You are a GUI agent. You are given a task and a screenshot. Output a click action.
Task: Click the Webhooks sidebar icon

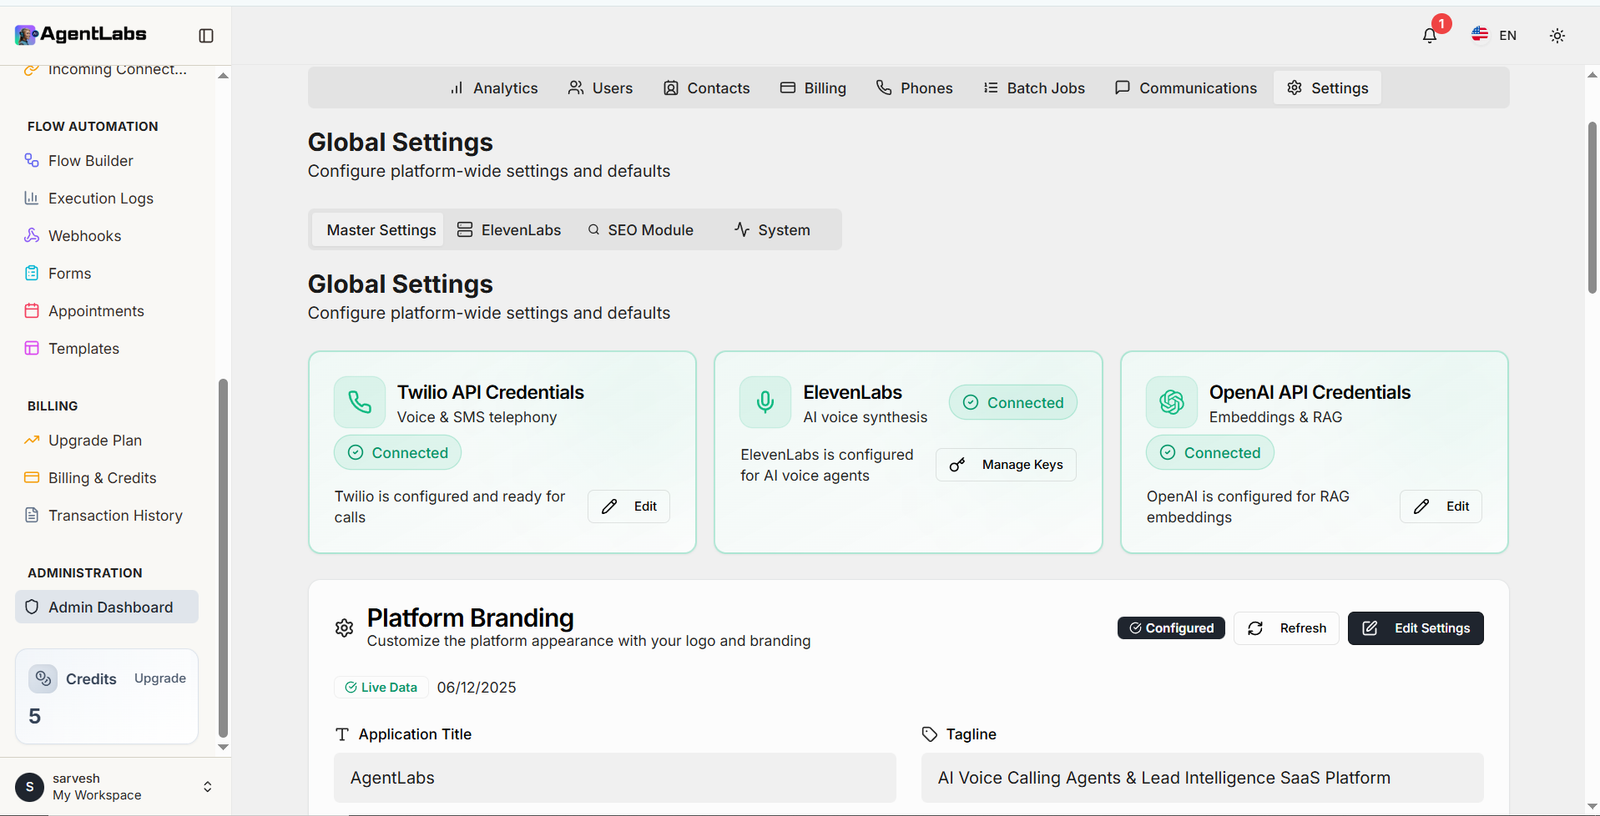pyautogui.click(x=32, y=236)
